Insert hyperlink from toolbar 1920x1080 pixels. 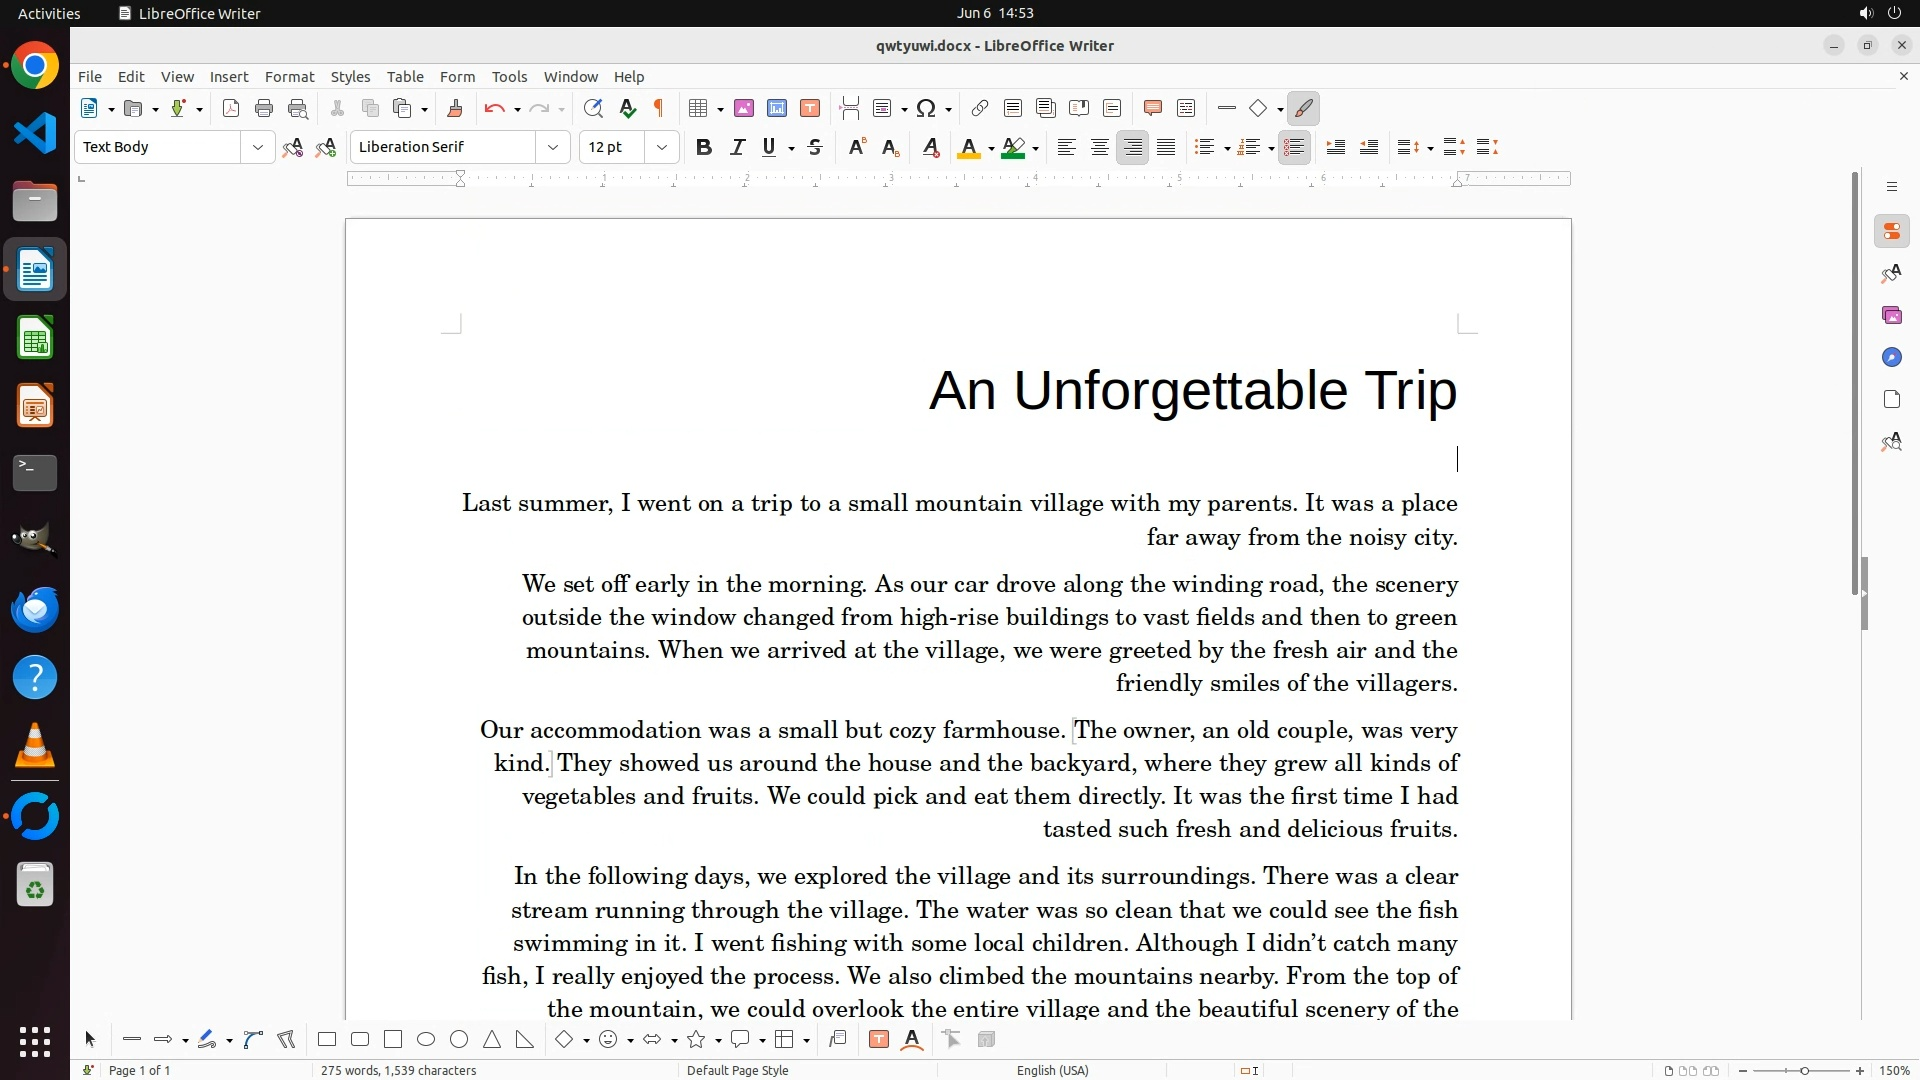(980, 109)
